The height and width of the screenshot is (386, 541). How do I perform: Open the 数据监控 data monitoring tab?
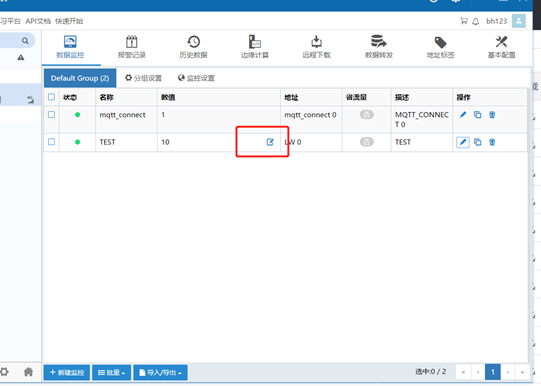(x=70, y=47)
